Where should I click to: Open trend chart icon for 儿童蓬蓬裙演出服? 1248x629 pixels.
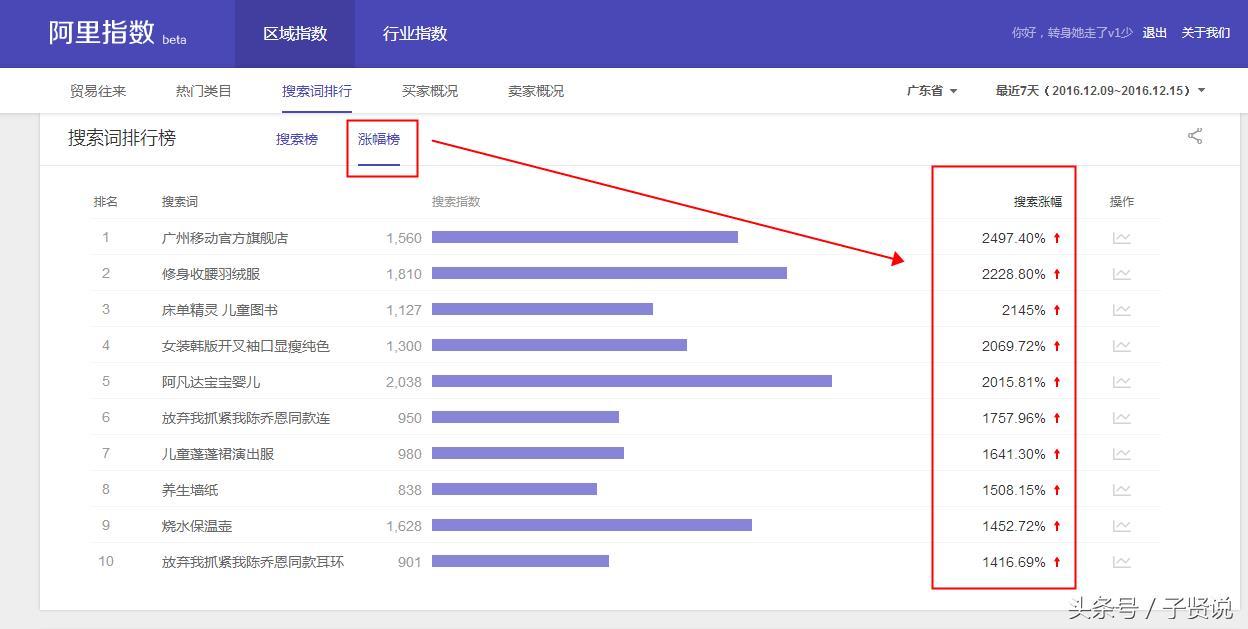tap(1122, 454)
